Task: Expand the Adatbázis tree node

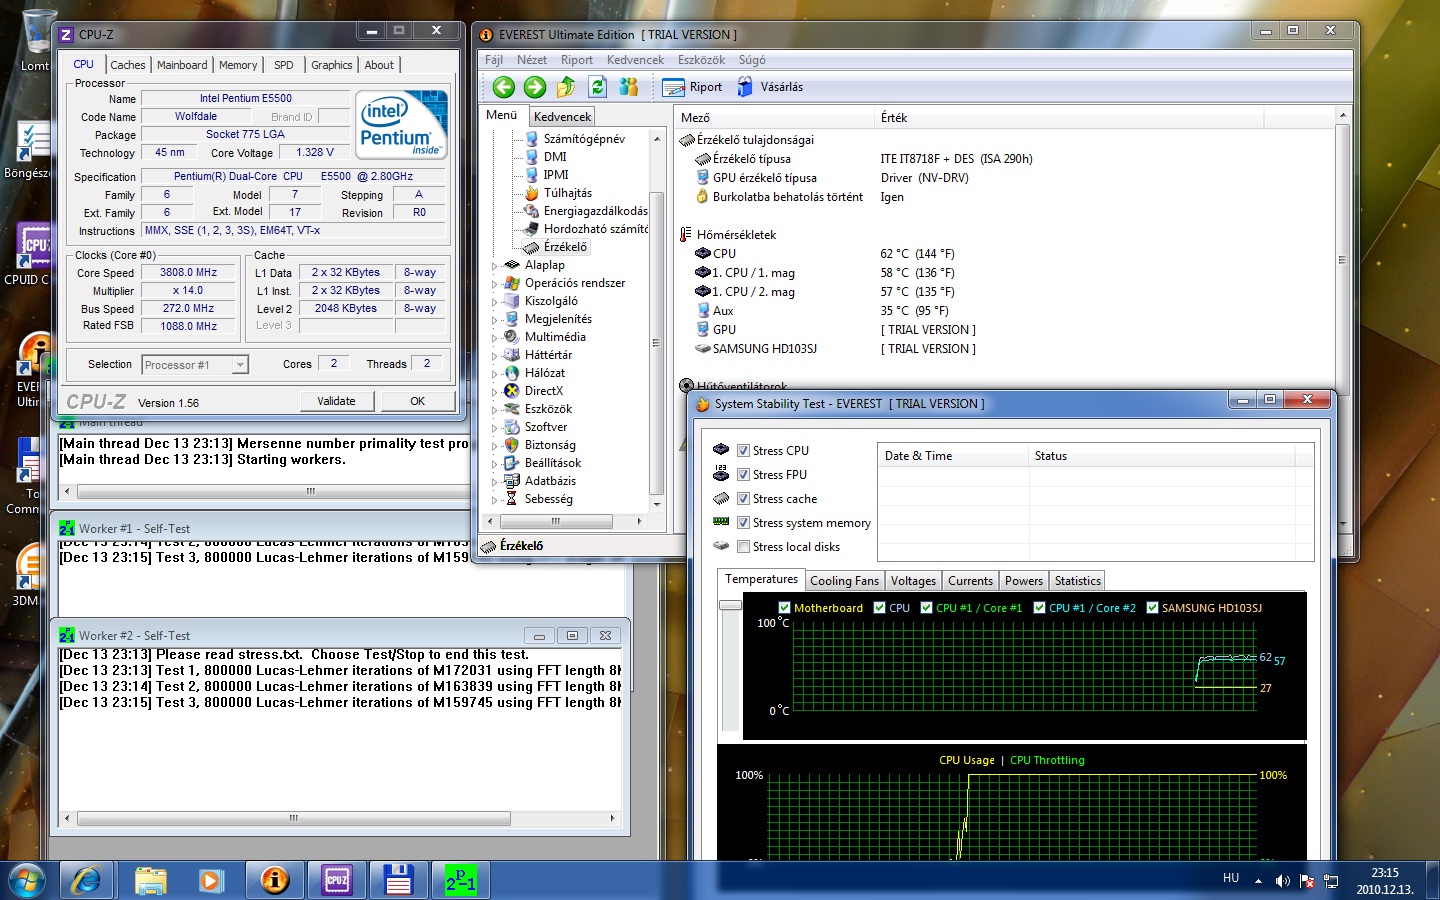Action: point(494,482)
